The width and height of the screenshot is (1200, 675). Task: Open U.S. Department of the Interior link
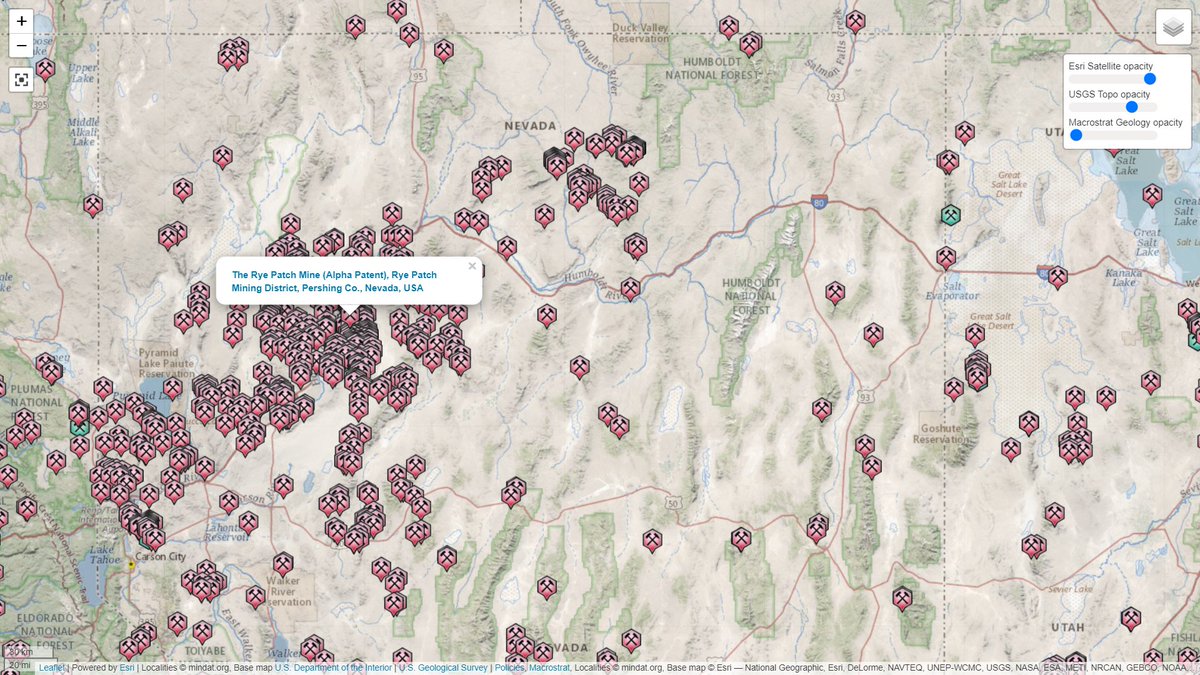[333, 667]
